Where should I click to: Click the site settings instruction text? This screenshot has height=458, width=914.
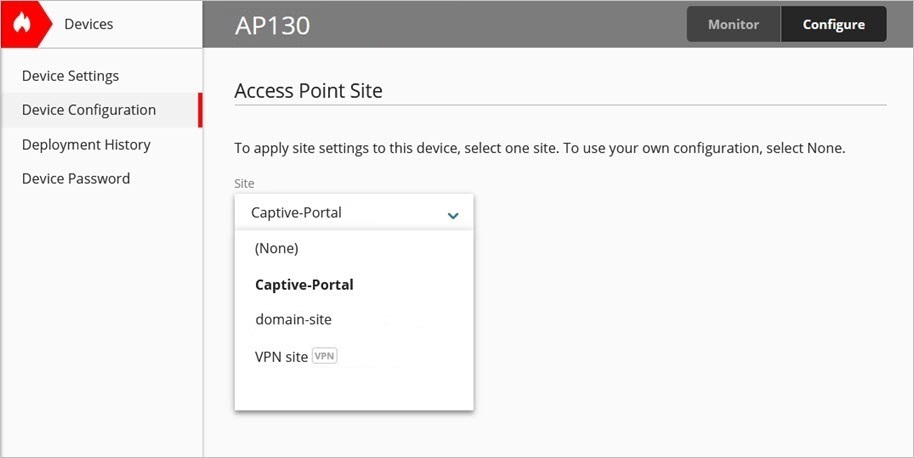(540, 148)
